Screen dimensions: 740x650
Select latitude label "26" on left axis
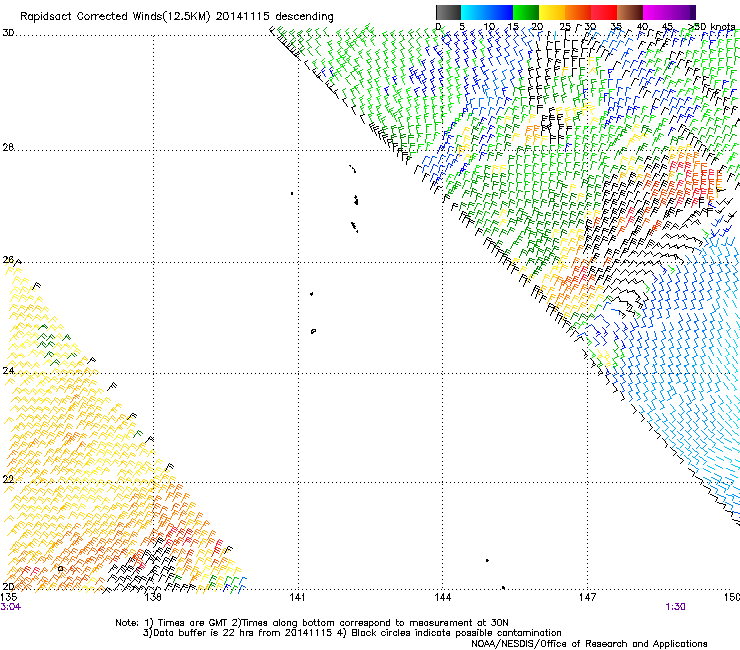point(8,260)
